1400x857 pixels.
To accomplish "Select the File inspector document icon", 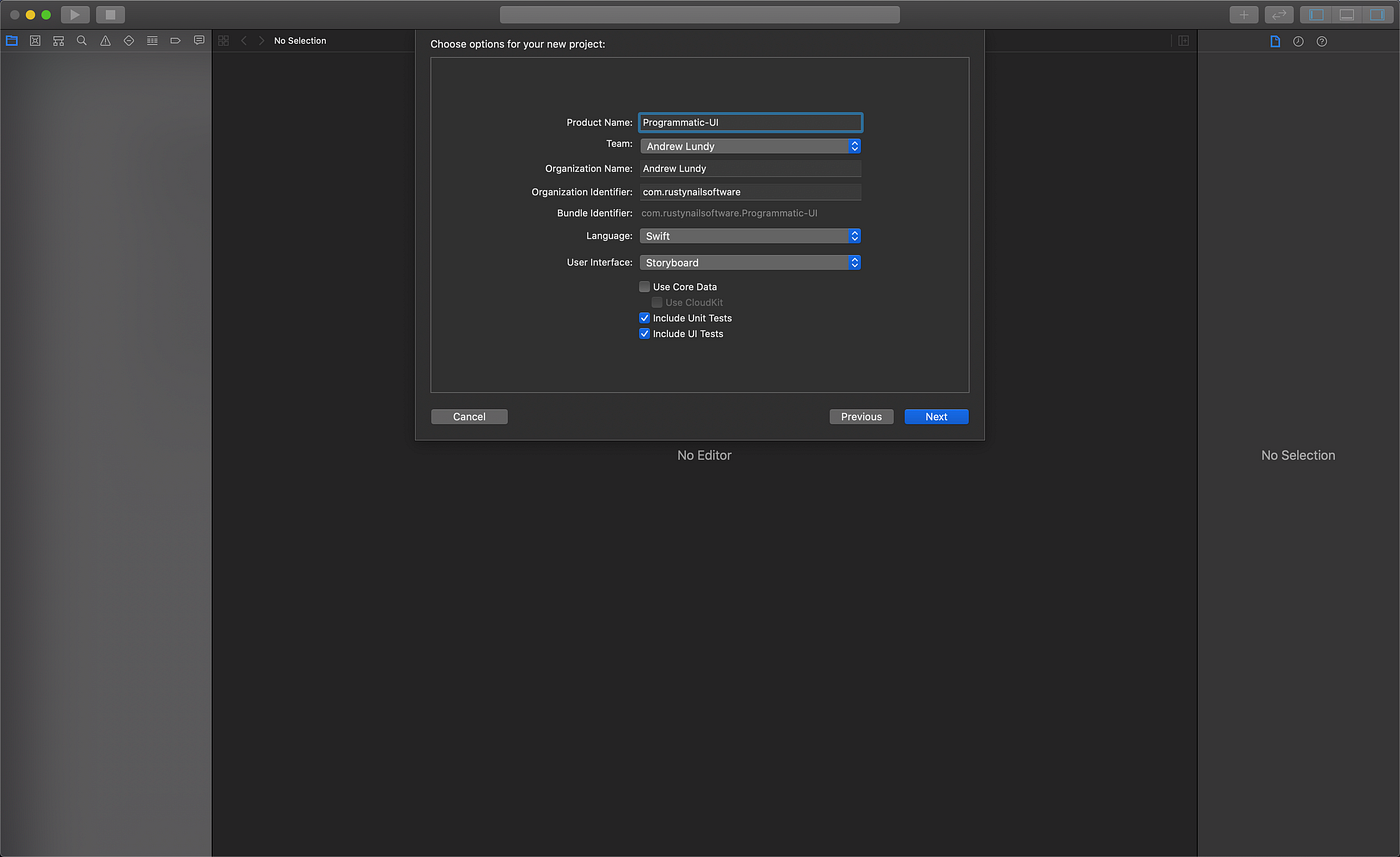I will pos(1274,41).
